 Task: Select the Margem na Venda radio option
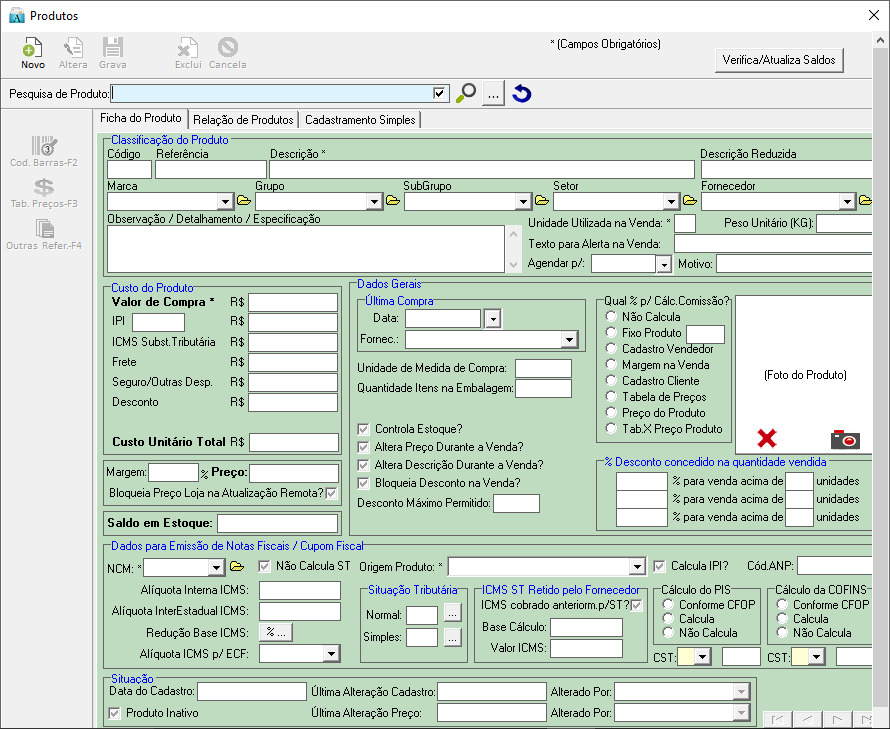[612, 365]
